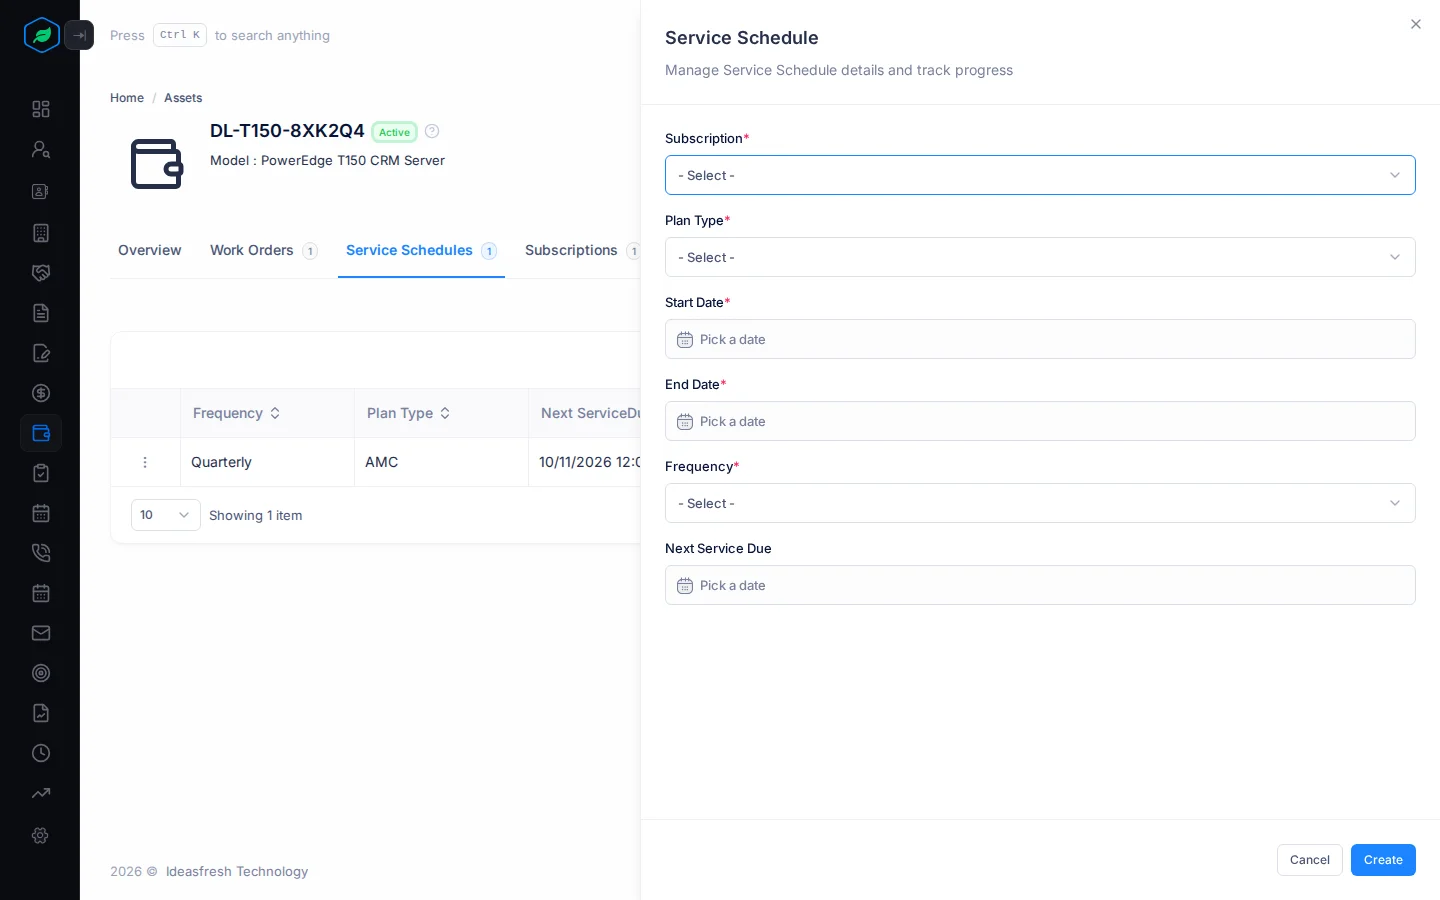
Task: Open the Frequency select dropdown in the form
Action: [x=1040, y=503]
